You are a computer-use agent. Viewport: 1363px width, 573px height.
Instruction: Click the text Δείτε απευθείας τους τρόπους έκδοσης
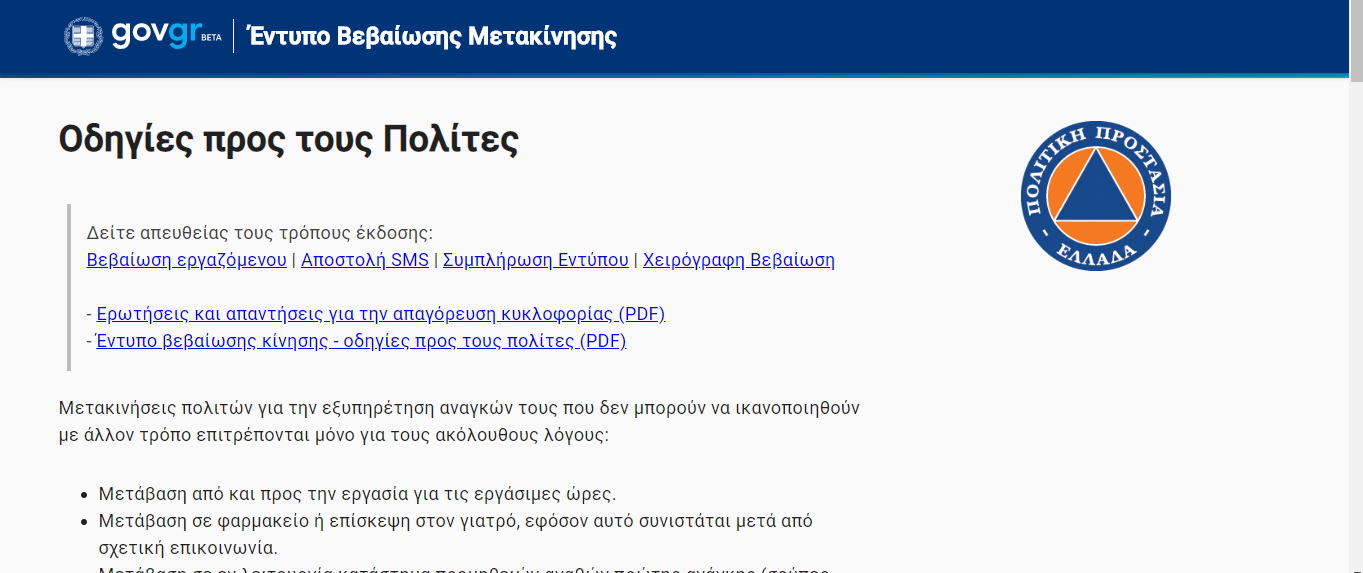pyautogui.click(x=260, y=233)
